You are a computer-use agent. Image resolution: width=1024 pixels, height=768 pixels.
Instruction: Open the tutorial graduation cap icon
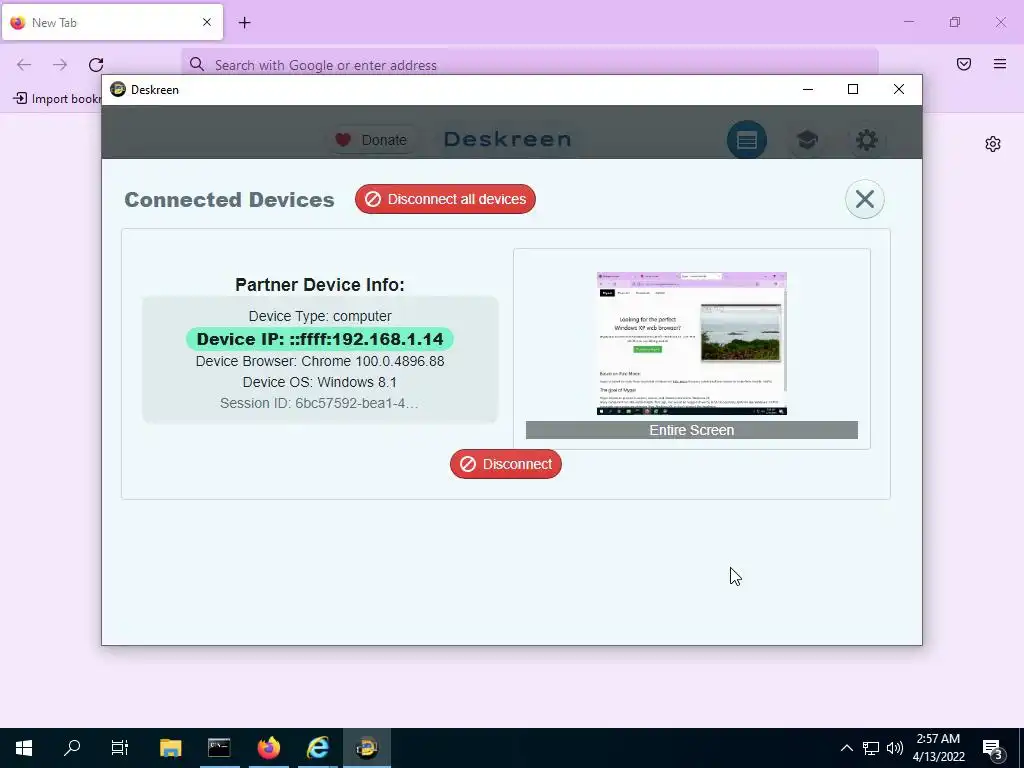tap(807, 140)
